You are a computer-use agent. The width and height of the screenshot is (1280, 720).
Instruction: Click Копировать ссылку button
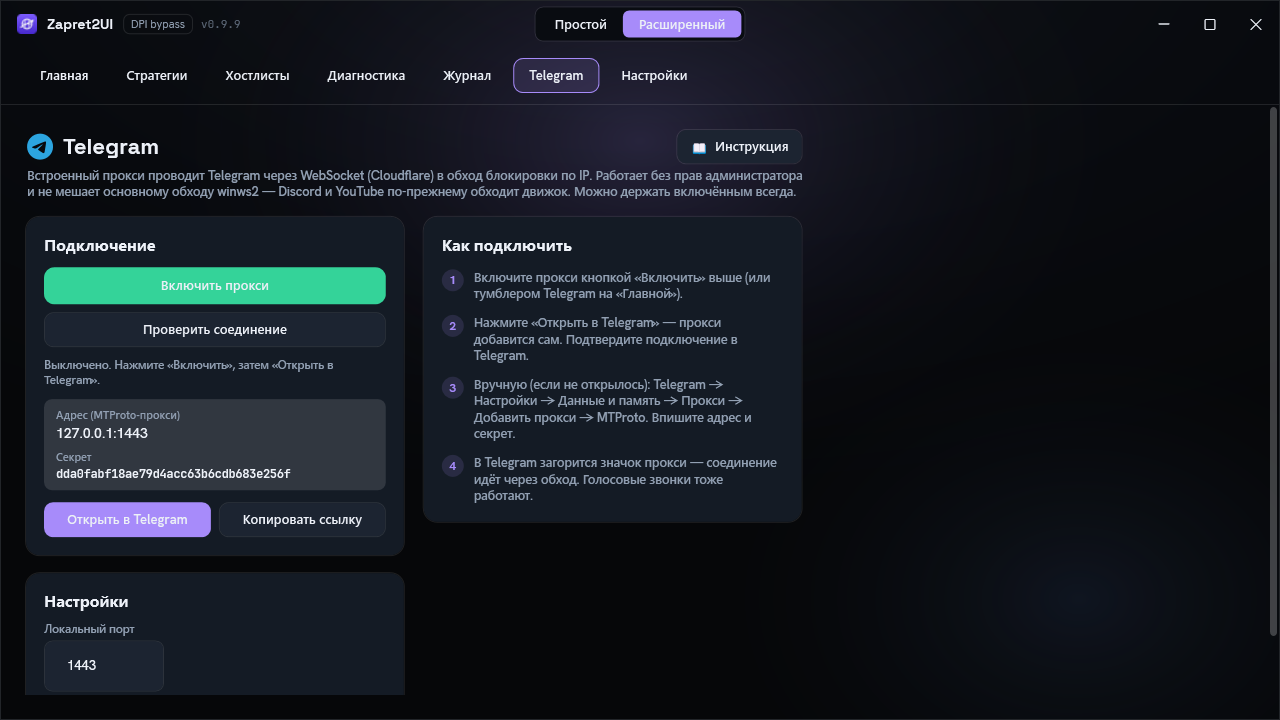pos(302,519)
